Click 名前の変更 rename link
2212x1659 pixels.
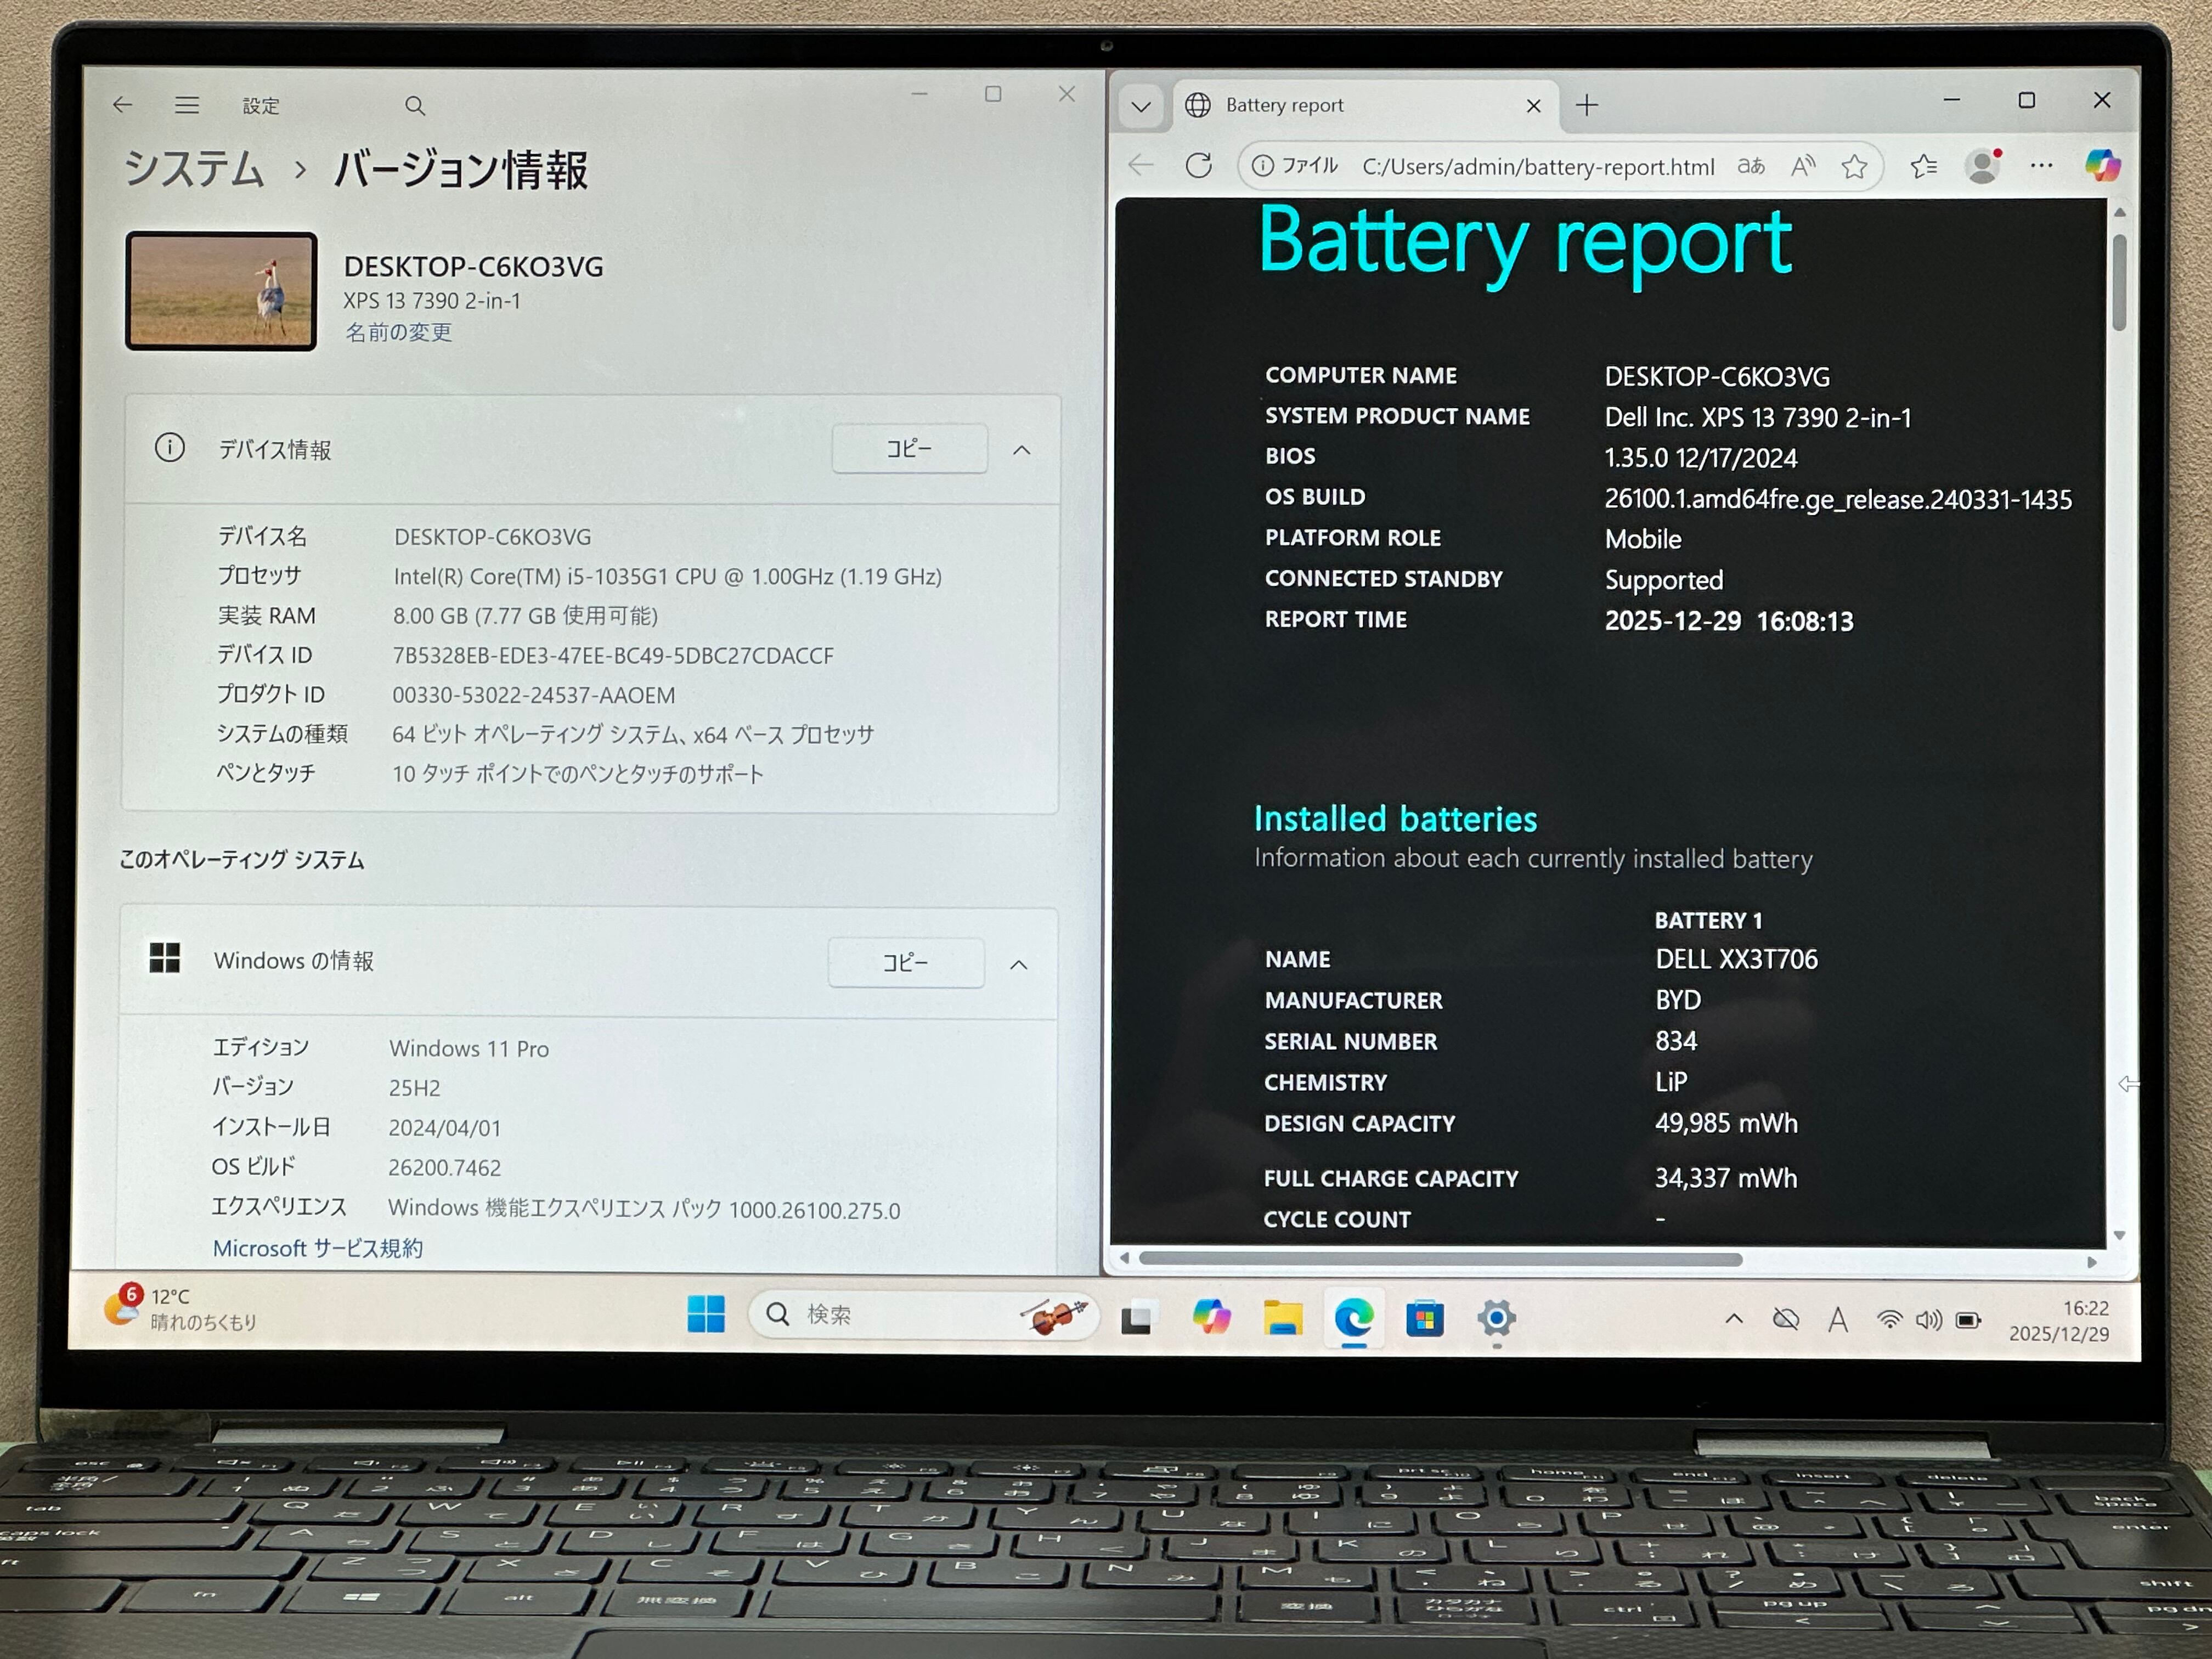[x=398, y=332]
